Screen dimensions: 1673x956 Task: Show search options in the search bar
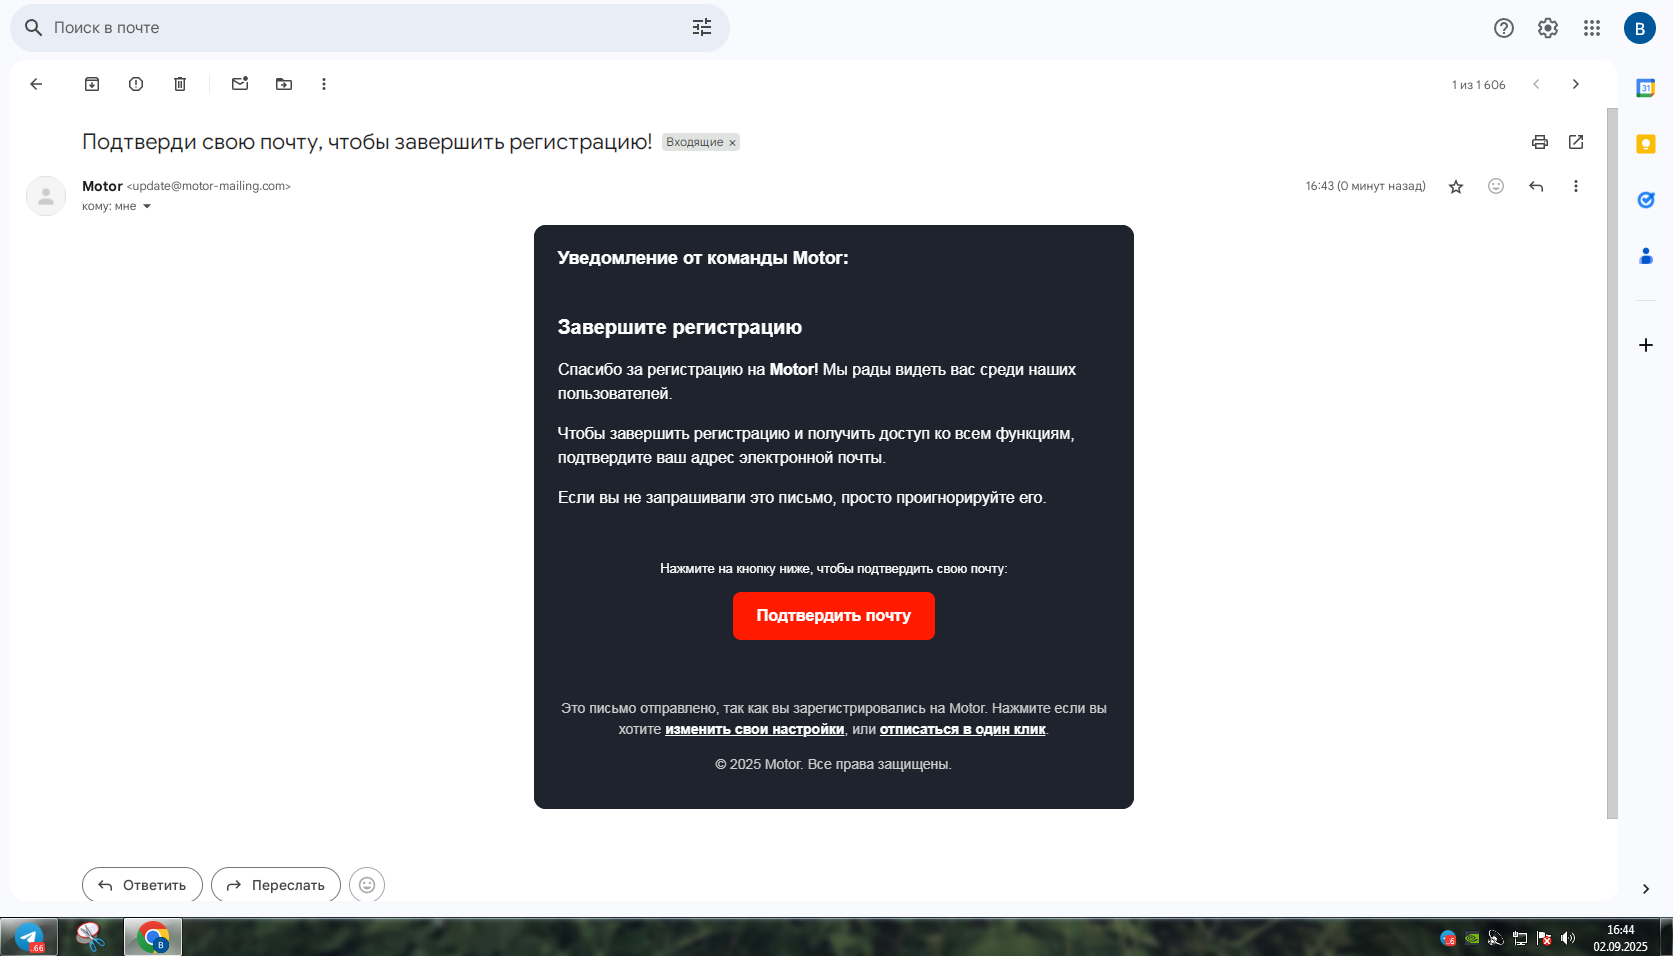pos(702,28)
